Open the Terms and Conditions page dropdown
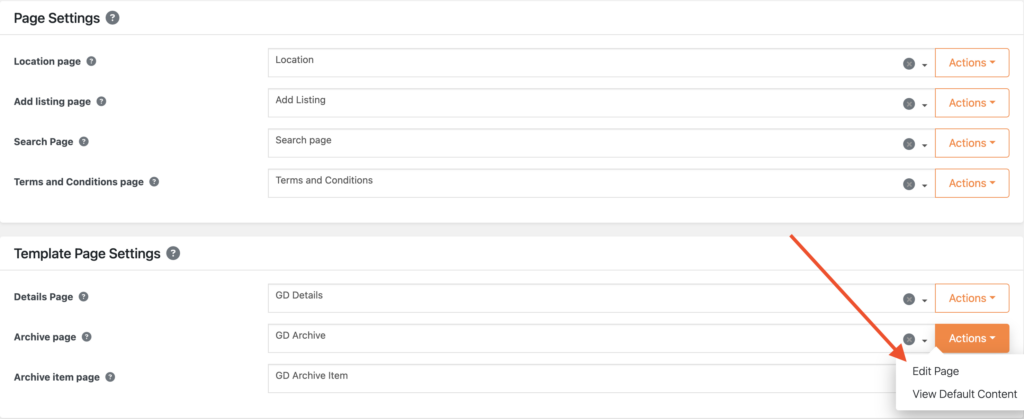This screenshot has width=1024, height=419. point(925,184)
